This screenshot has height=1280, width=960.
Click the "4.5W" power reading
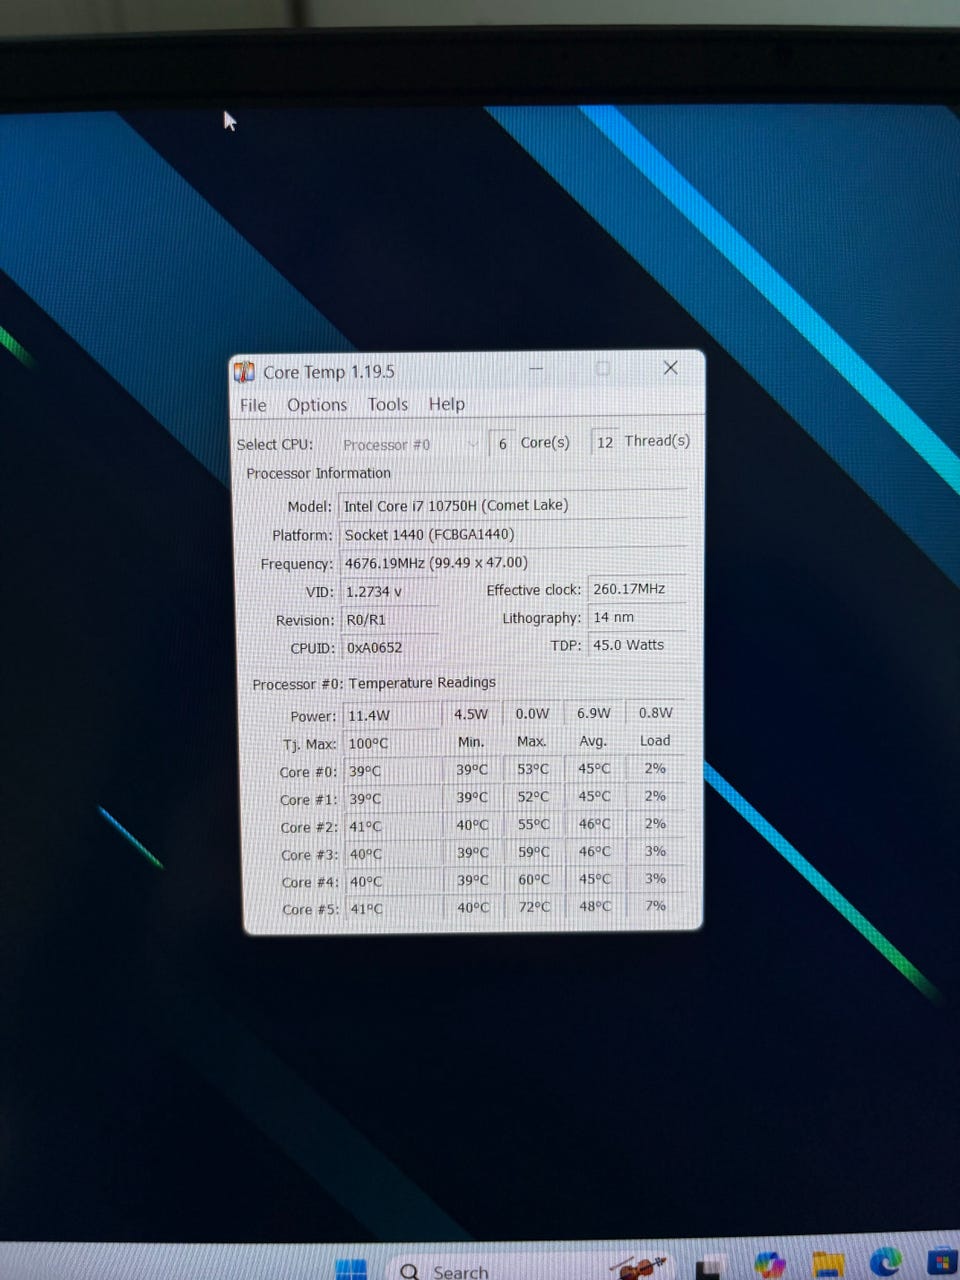(471, 714)
